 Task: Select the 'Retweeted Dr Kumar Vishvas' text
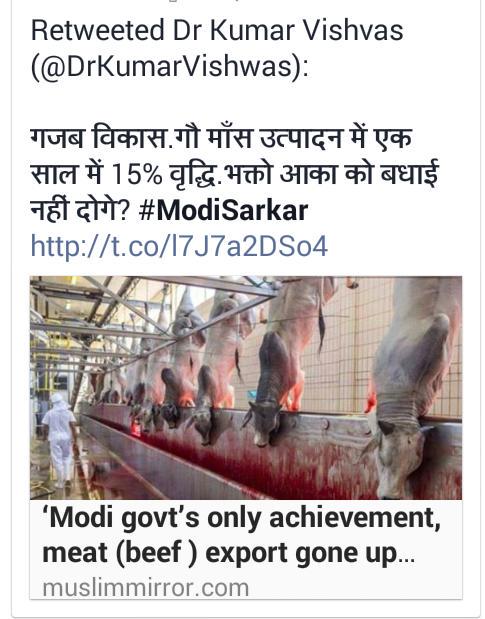pyautogui.click(x=217, y=30)
